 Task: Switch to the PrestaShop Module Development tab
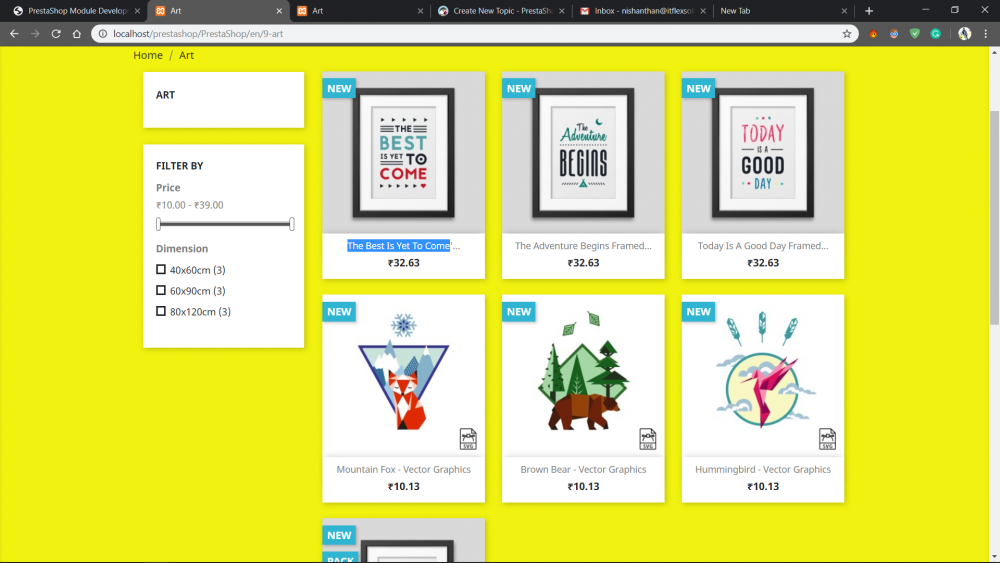coord(77,11)
